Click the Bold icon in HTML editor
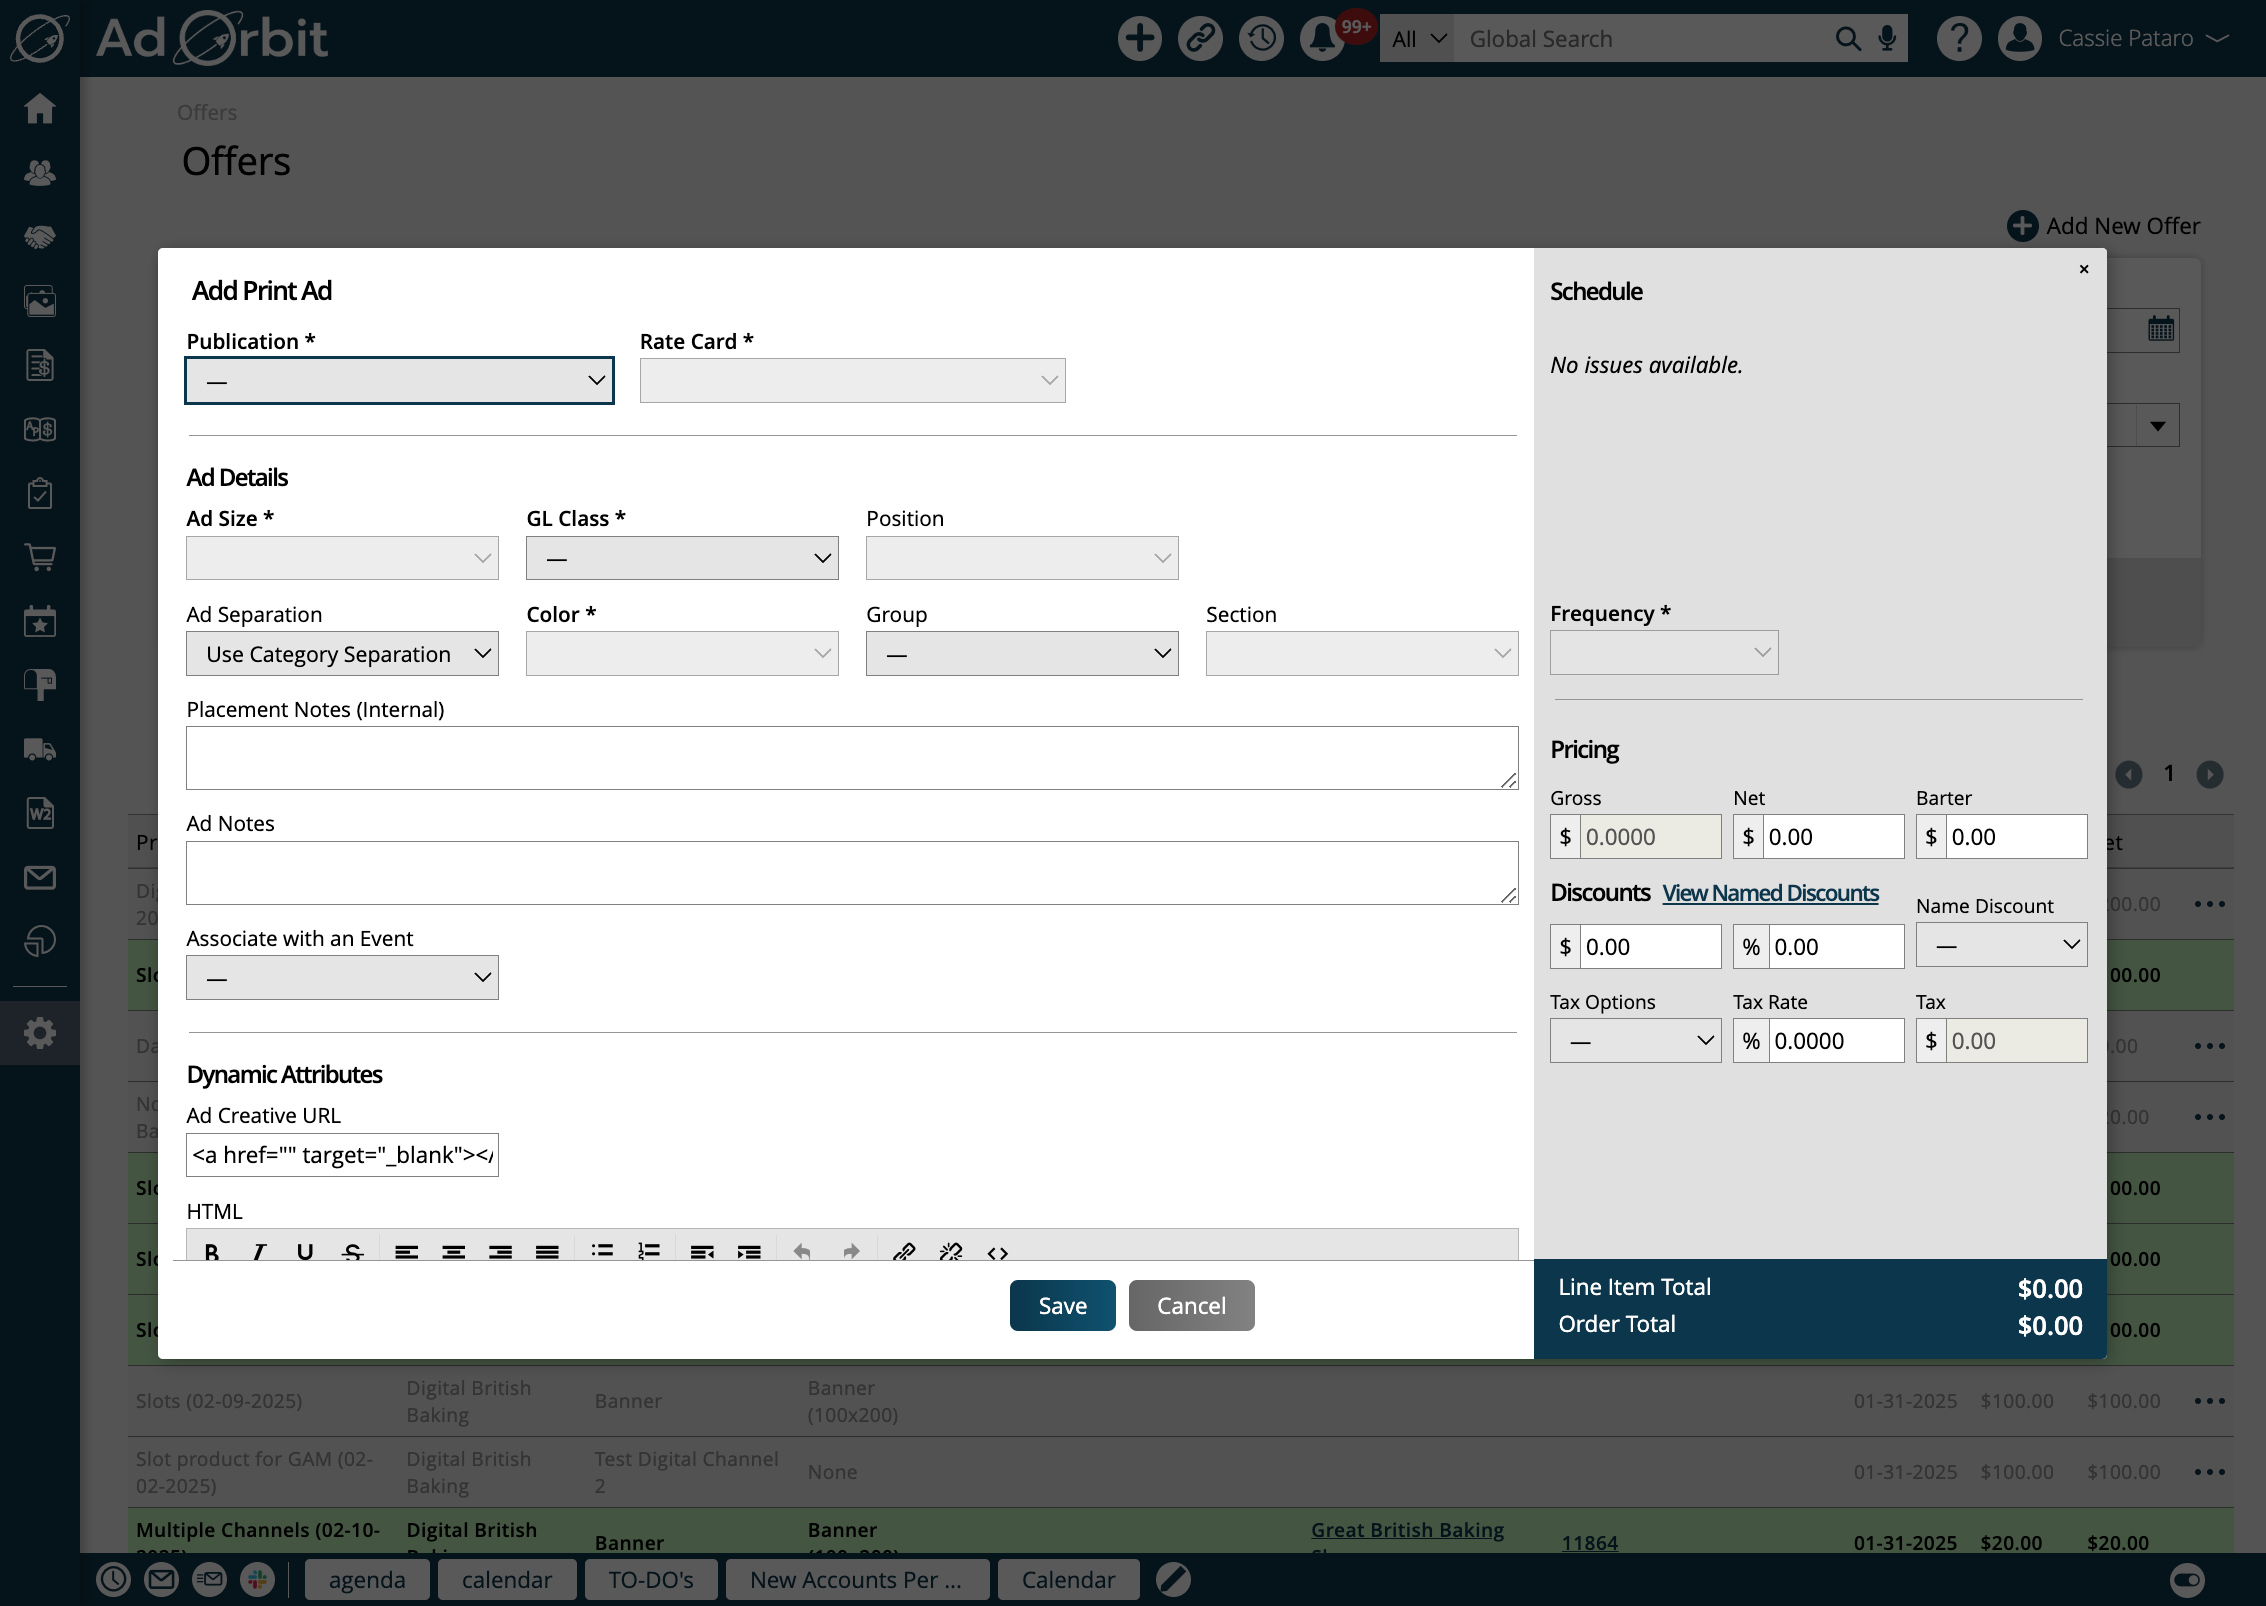Image resolution: width=2266 pixels, height=1606 pixels. click(212, 1251)
